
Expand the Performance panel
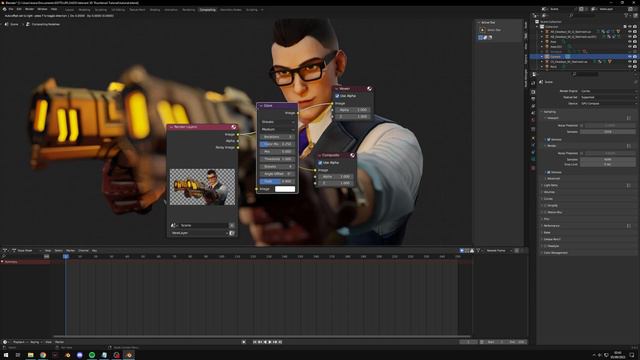point(551,226)
